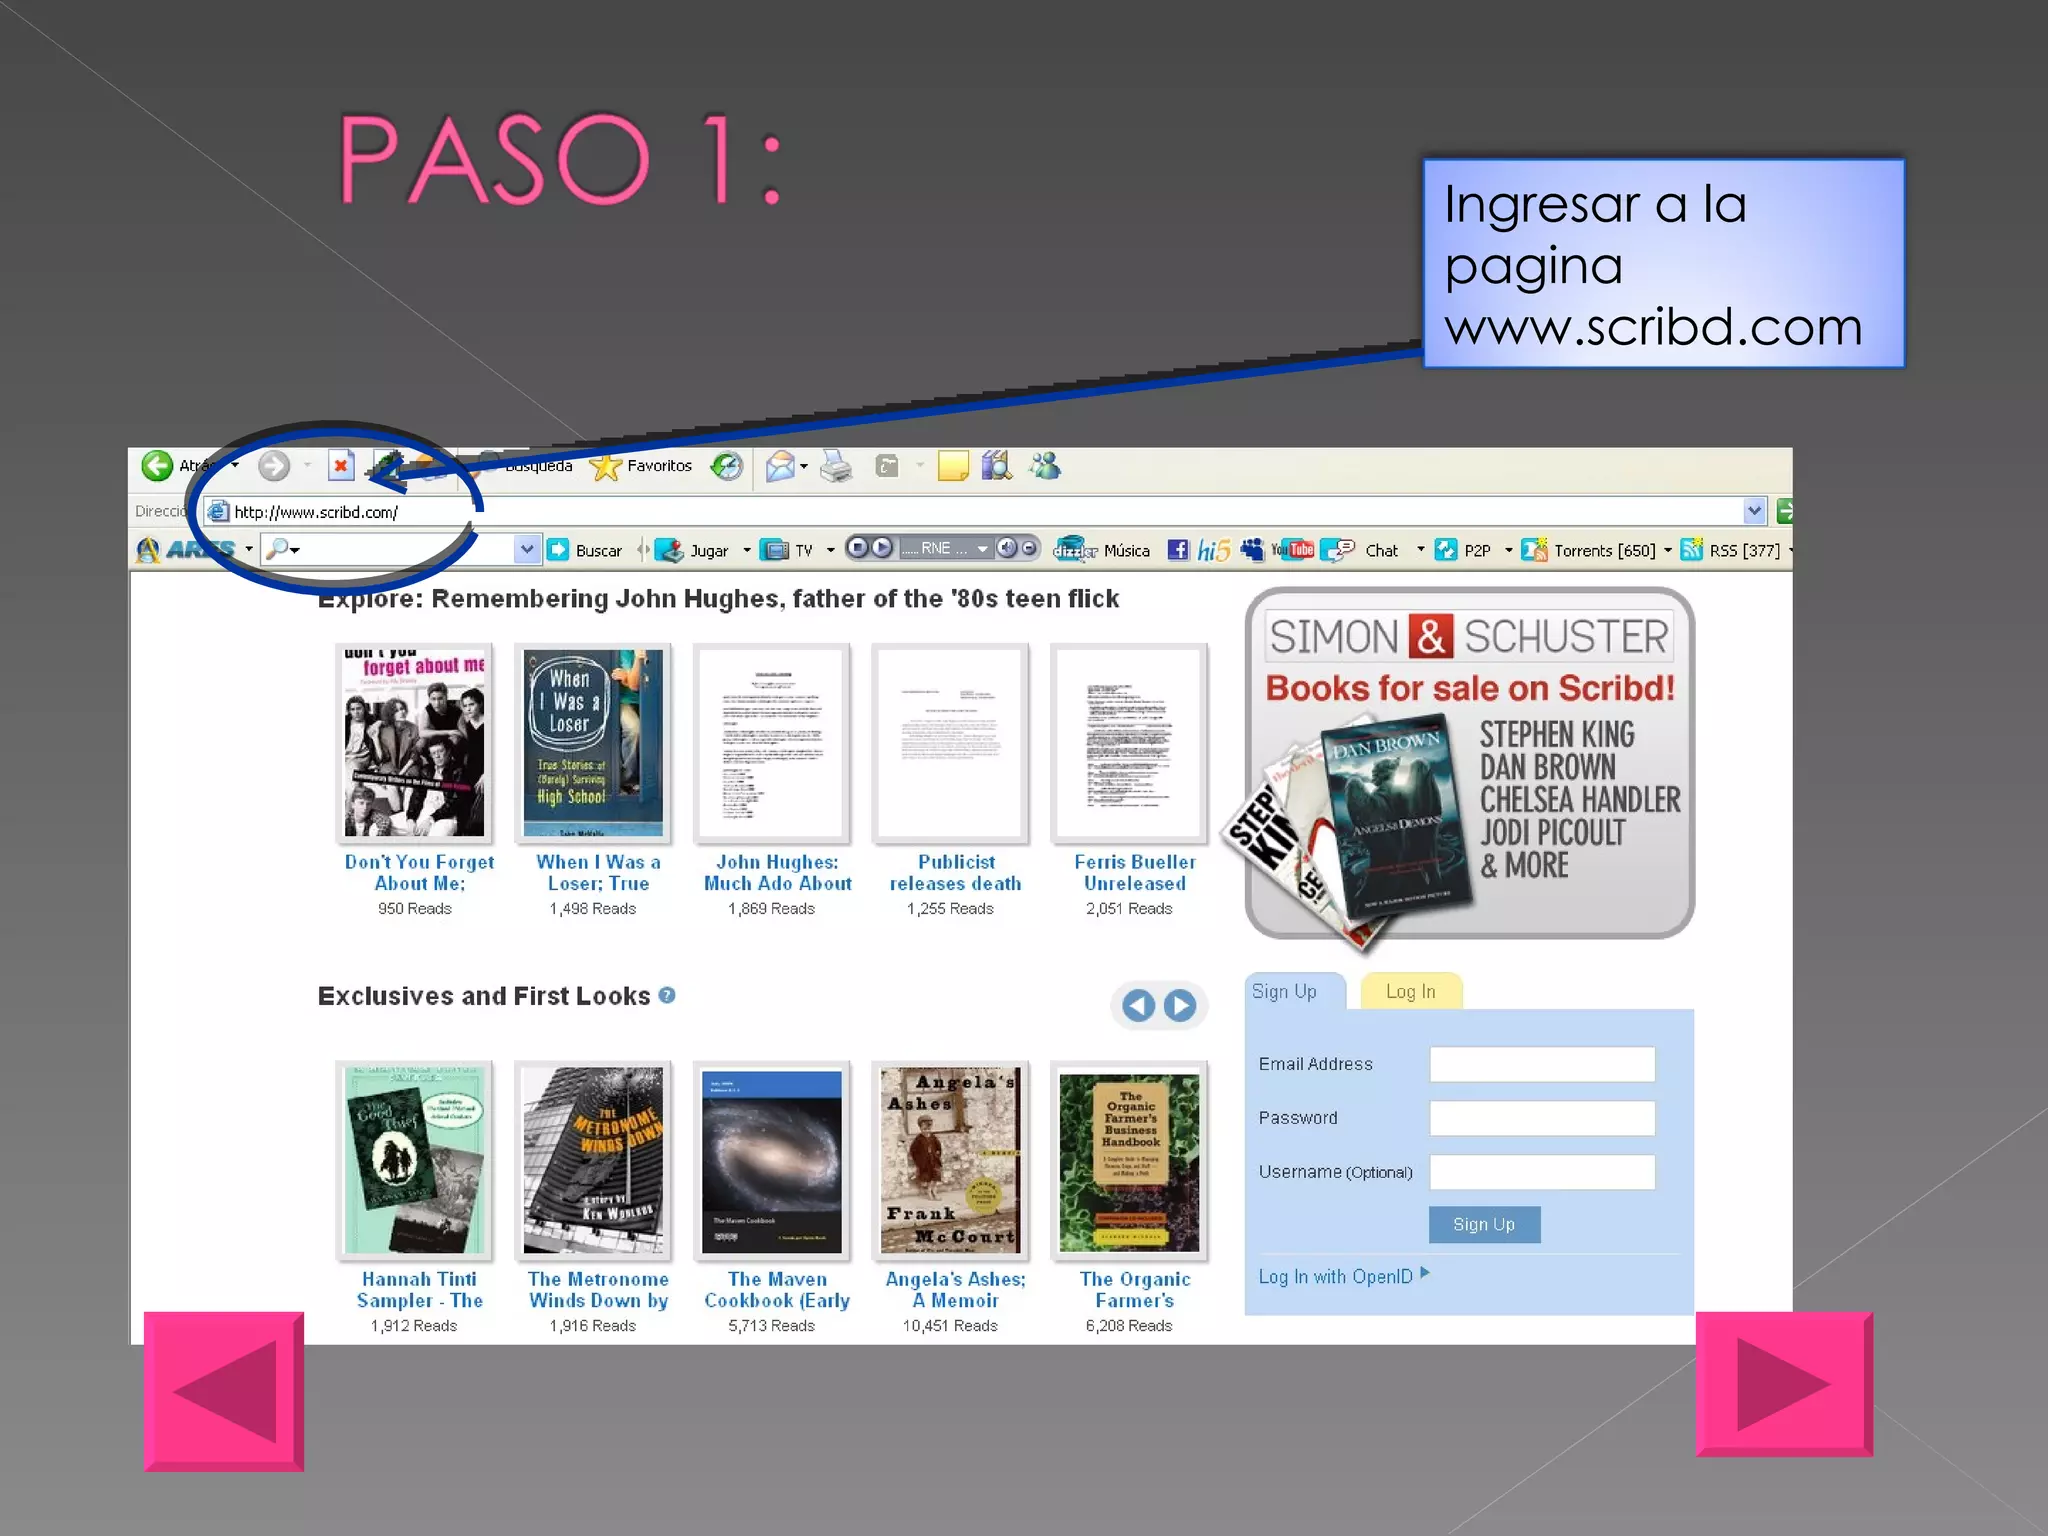Click the Stop loading red X icon
The image size is (2048, 1536).
(x=341, y=466)
